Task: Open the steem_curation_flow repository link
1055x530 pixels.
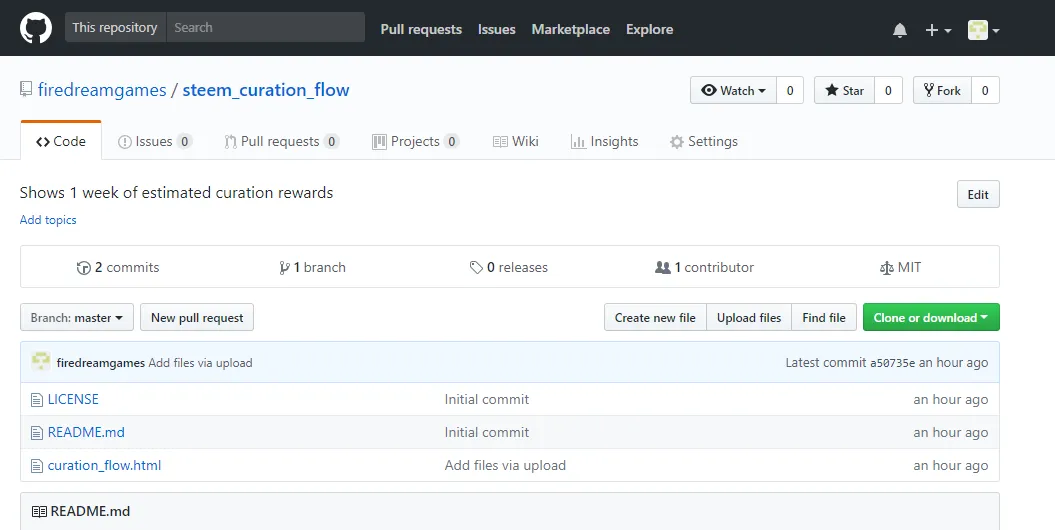Action: pyautogui.click(x=266, y=89)
